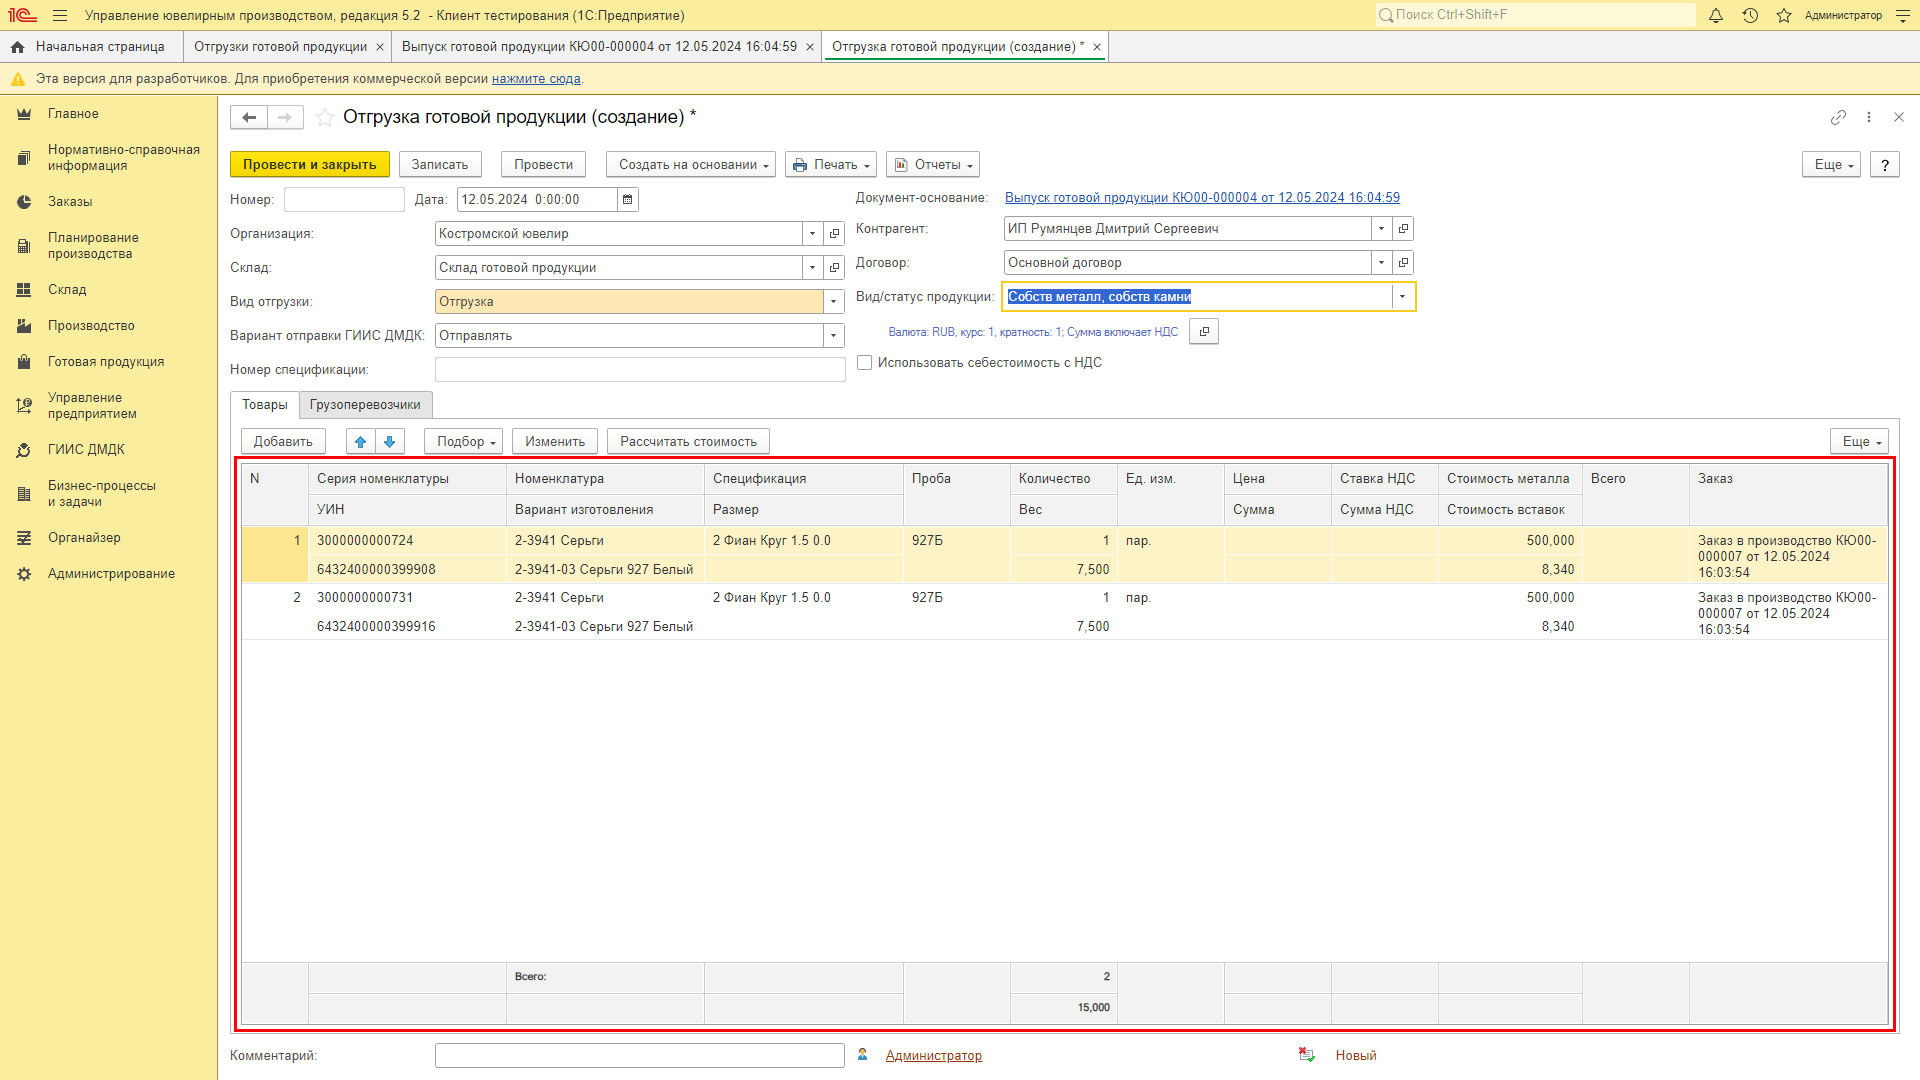Click the Новый status icon

point(1307,1055)
